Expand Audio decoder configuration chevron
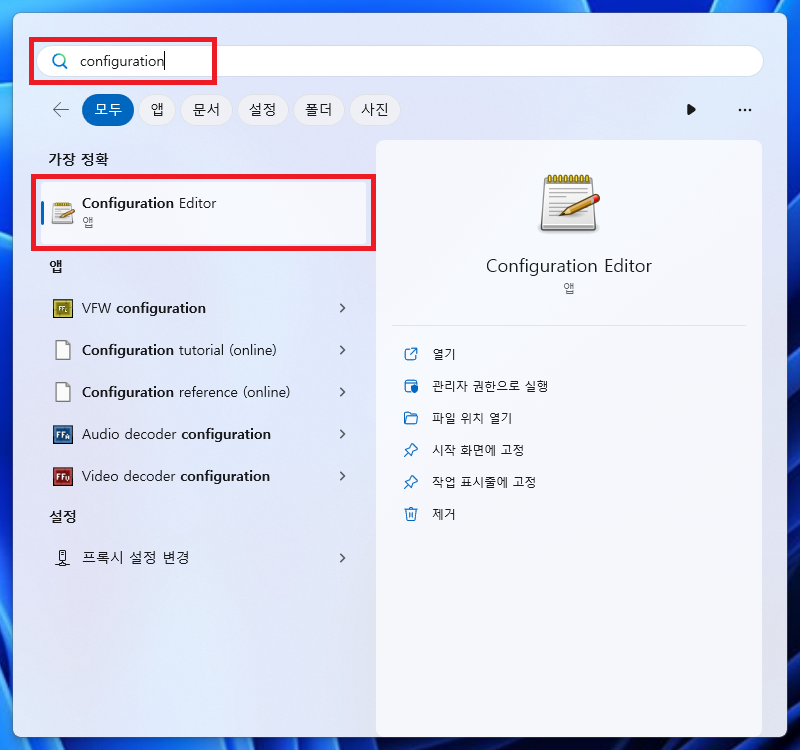Viewport: 800px width, 750px height. (x=342, y=434)
